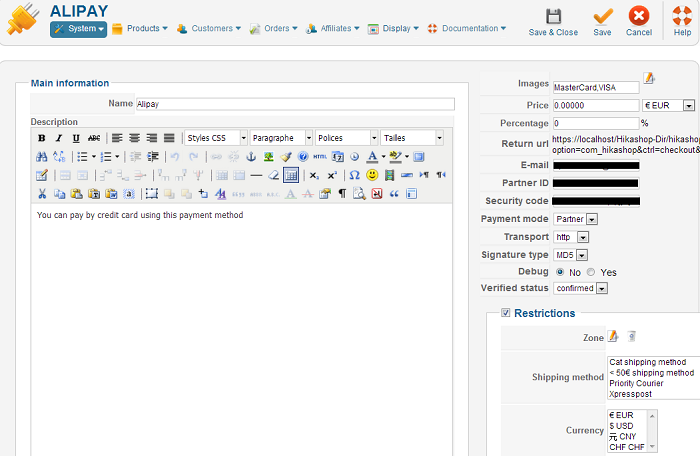Viewport: 700px width, 456px height.
Task: Insert a special character Omega
Action: click(x=354, y=175)
